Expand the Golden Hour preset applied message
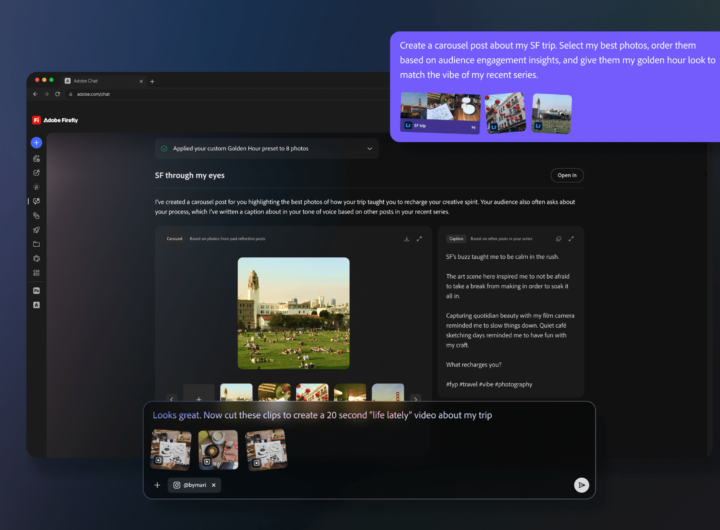720x530 pixels. click(x=369, y=148)
